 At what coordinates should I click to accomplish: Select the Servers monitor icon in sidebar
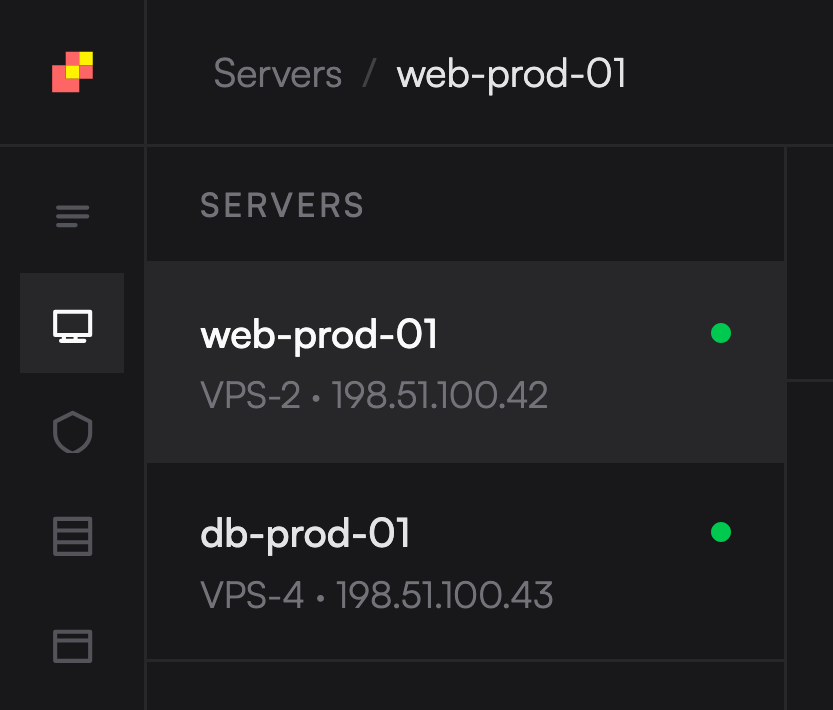click(72, 324)
